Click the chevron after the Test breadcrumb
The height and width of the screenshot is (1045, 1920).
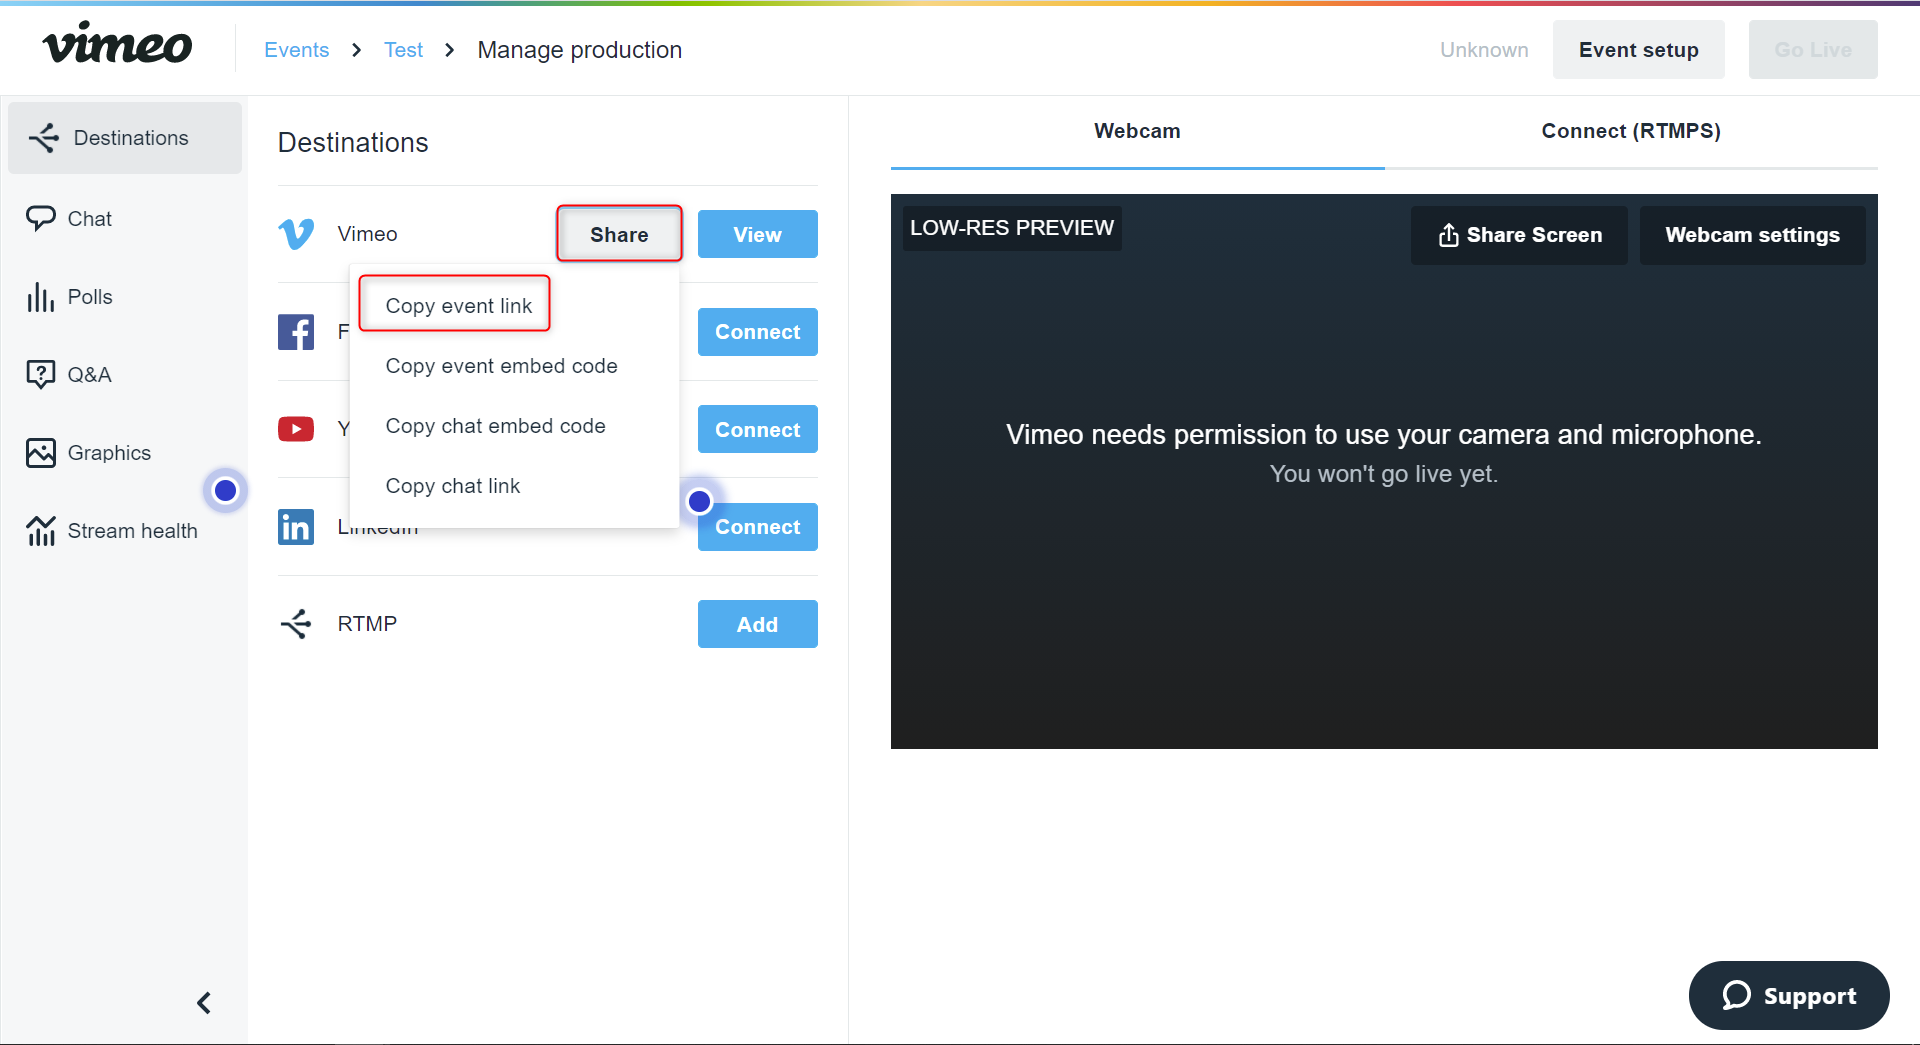[450, 50]
